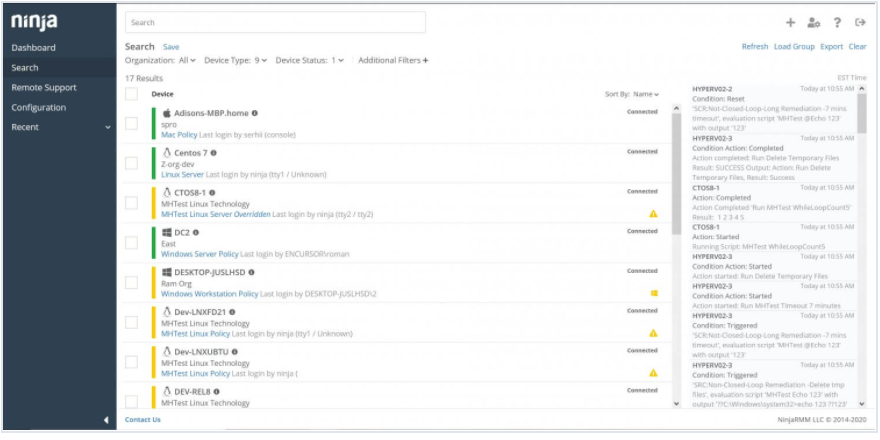Click the activity feed scrollbar

862,160
